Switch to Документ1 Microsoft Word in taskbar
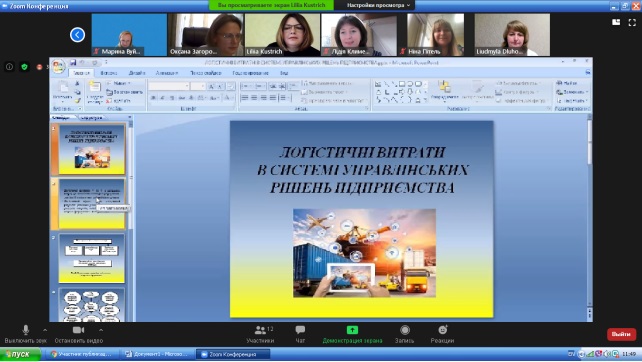The height and width of the screenshot is (362, 642). coord(156,354)
